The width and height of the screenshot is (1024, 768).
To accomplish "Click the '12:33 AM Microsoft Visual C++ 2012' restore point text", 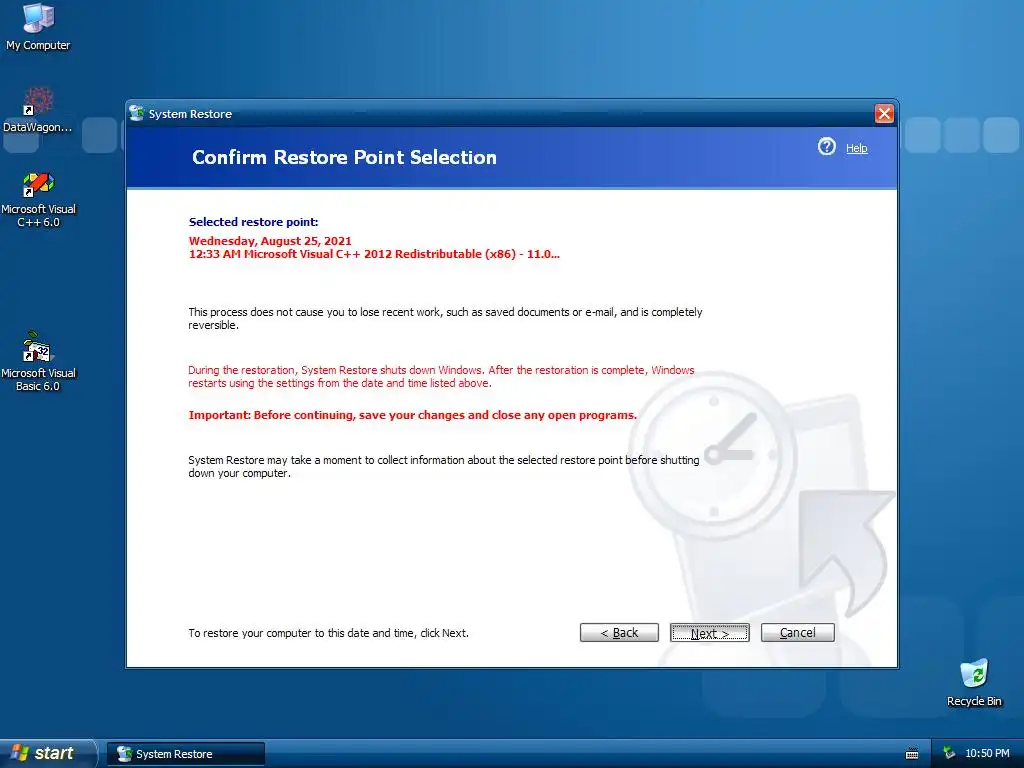I will (374, 254).
